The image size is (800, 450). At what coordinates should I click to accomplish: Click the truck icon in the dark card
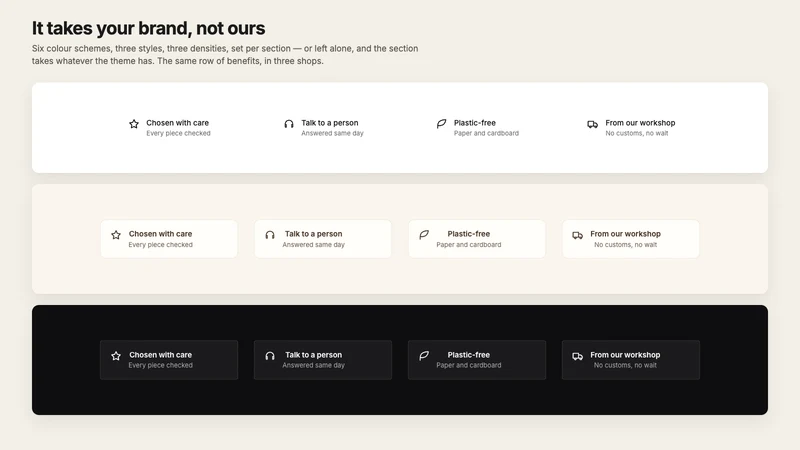pos(578,356)
